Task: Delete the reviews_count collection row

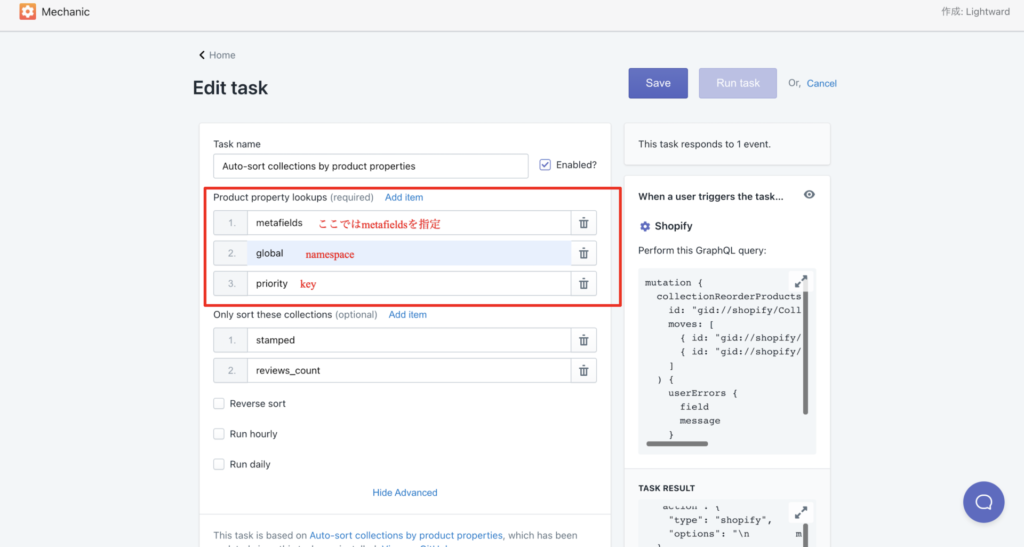Action: point(584,371)
